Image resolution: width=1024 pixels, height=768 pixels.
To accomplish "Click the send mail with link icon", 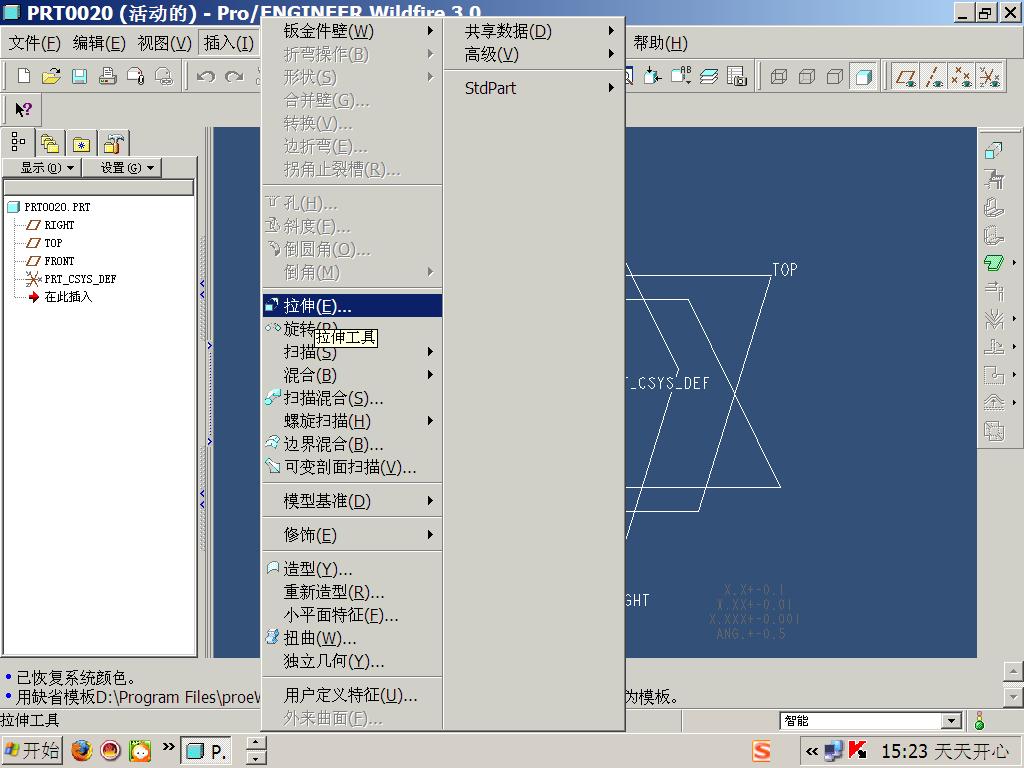I will click(163, 76).
